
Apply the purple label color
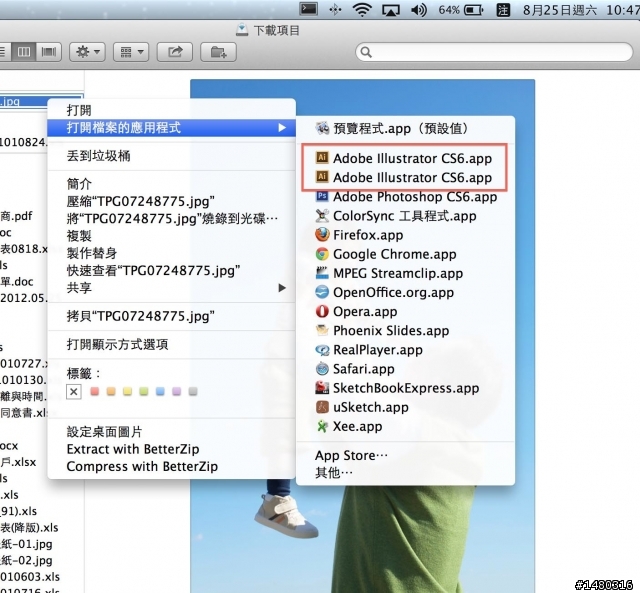point(176,392)
